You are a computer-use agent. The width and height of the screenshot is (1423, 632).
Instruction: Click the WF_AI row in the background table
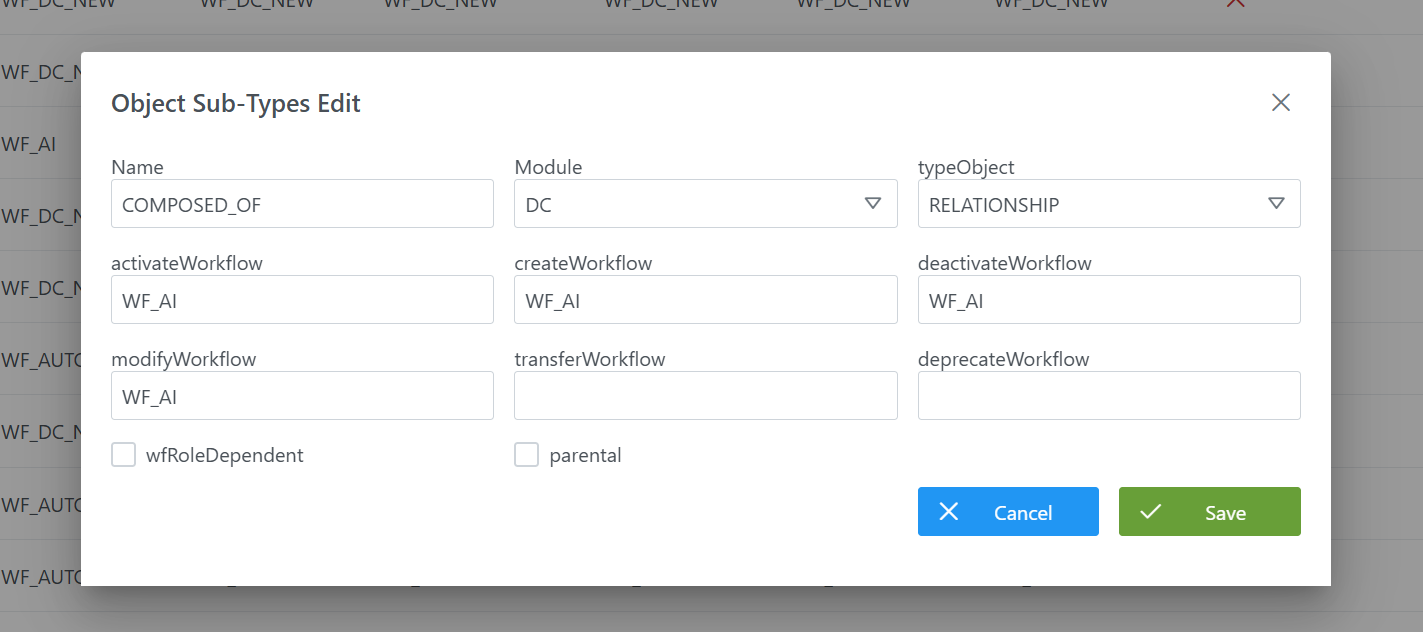(x=30, y=144)
